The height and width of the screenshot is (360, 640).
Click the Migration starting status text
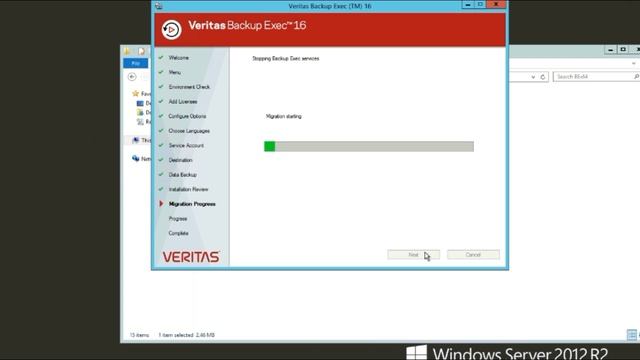click(x=284, y=117)
